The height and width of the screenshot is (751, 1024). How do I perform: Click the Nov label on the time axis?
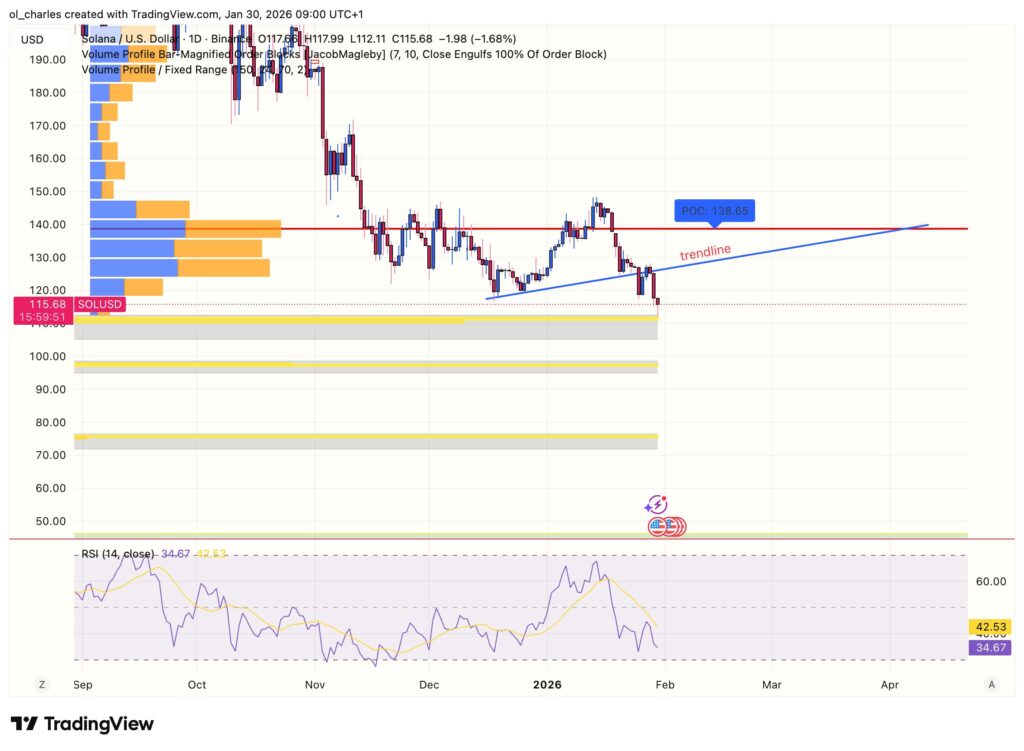click(x=315, y=685)
